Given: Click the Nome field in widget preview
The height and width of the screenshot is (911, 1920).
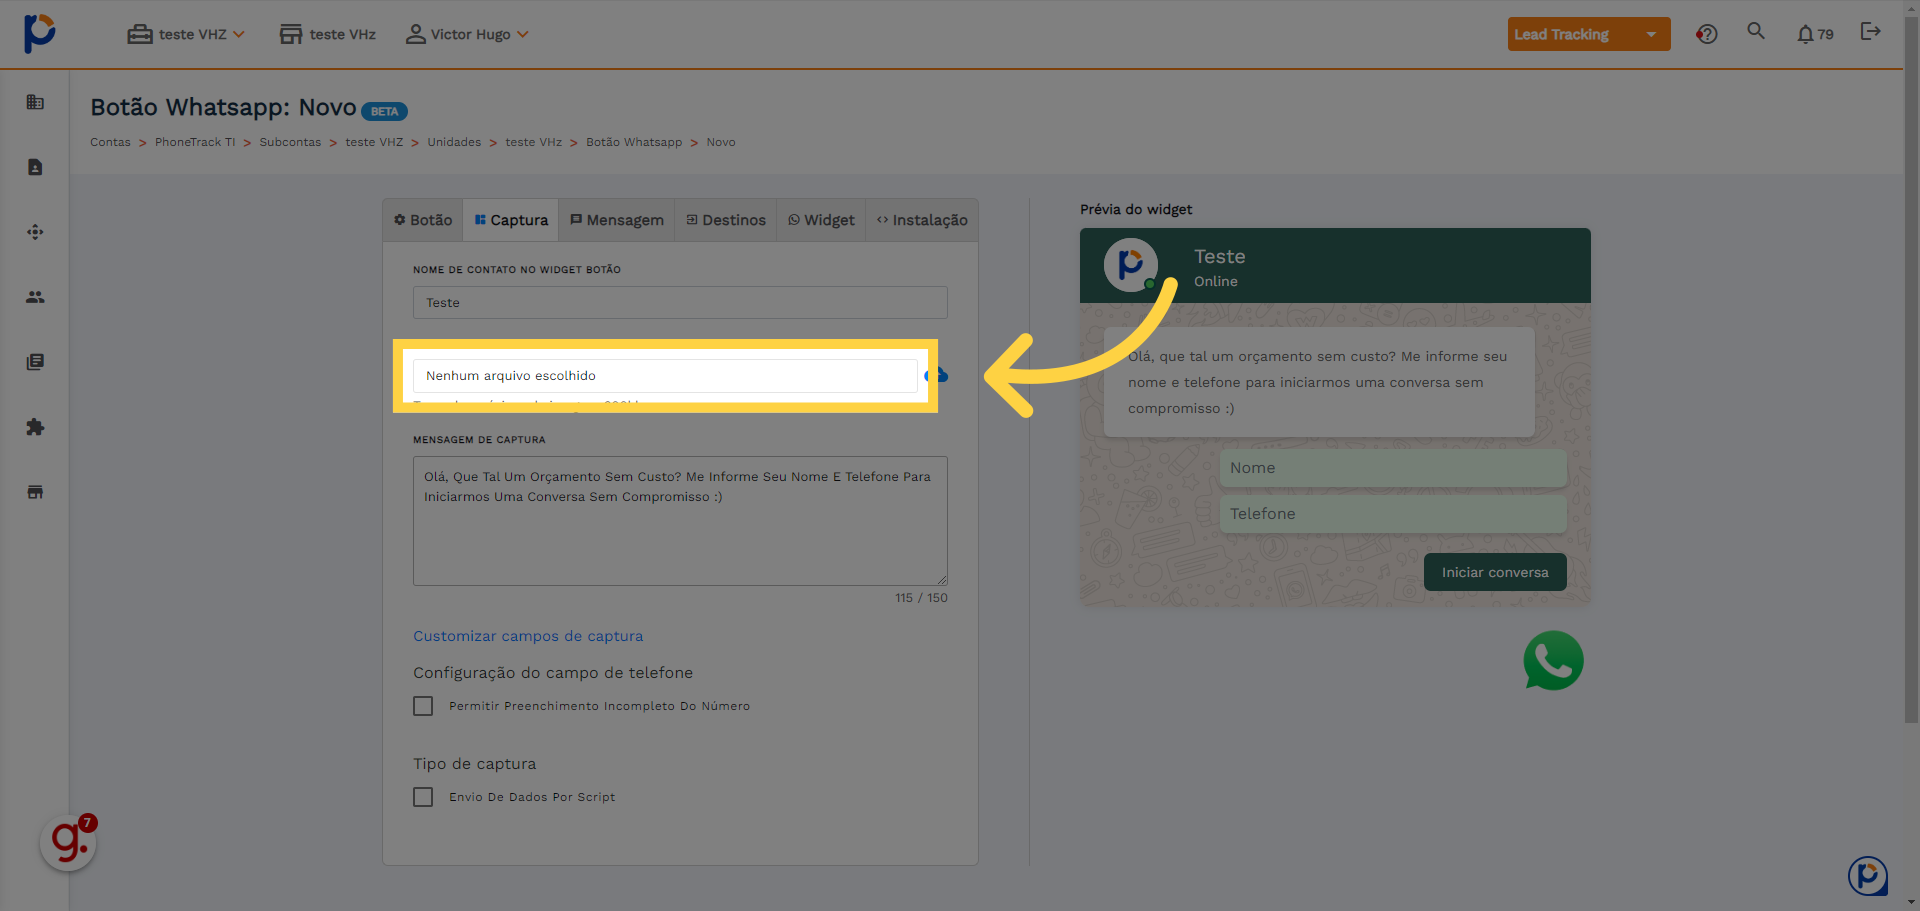Looking at the screenshot, I should pyautogui.click(x=1393, y=468).
